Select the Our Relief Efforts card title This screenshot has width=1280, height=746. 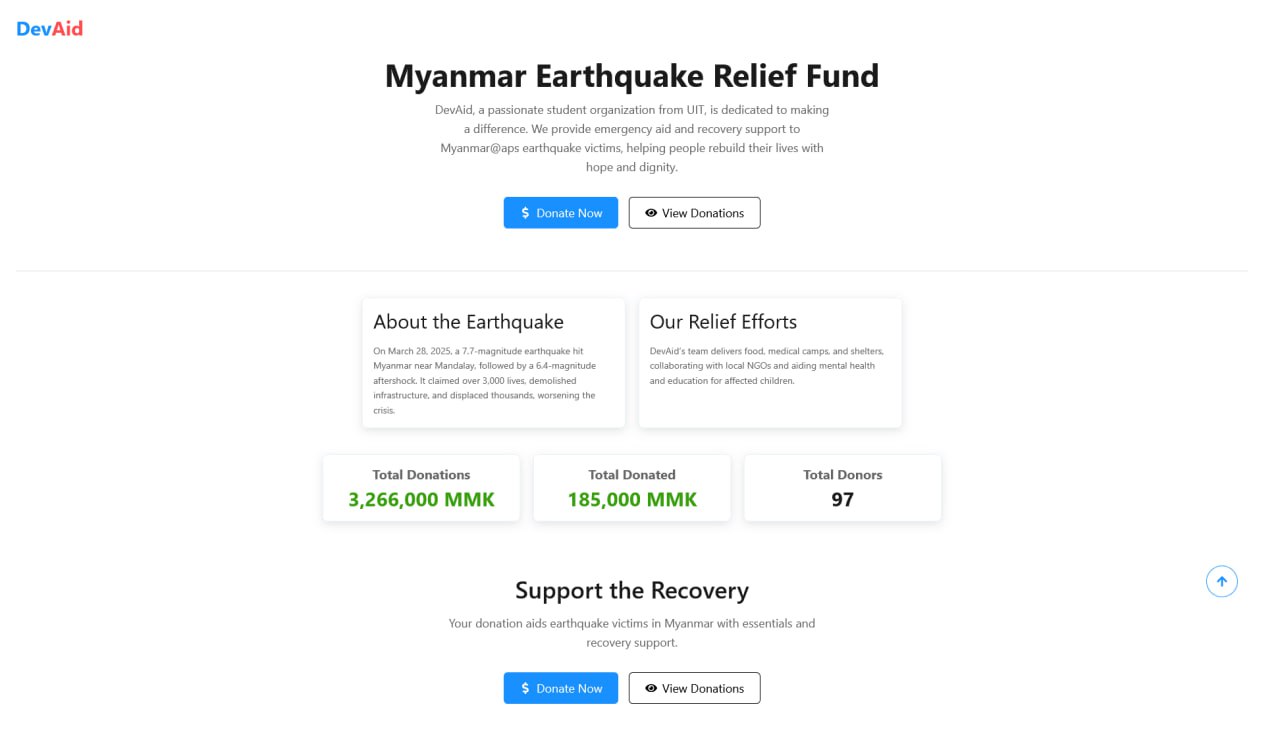click(723, 322)
